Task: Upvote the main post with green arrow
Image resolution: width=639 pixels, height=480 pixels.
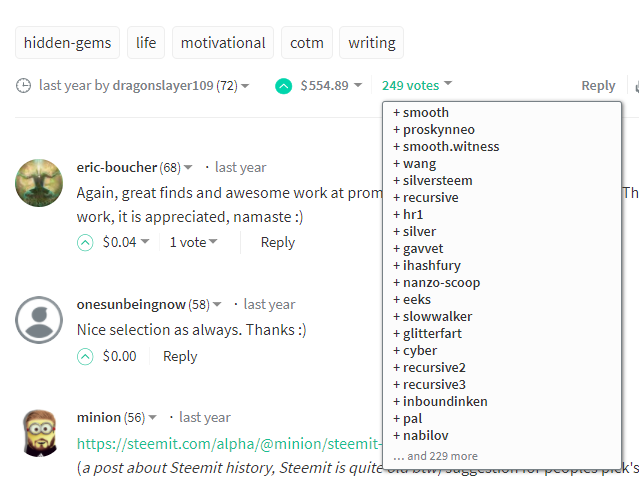Action: (284, 86)
